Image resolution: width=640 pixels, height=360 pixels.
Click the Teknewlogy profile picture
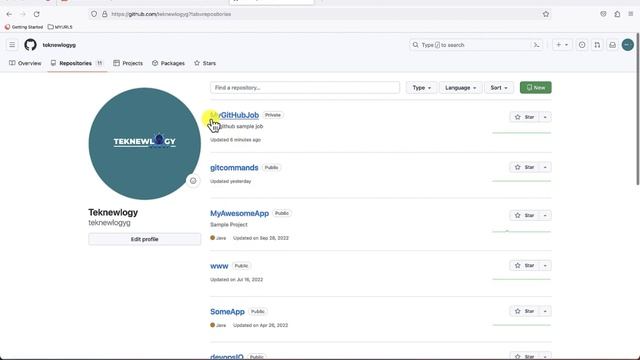point(144,144)
